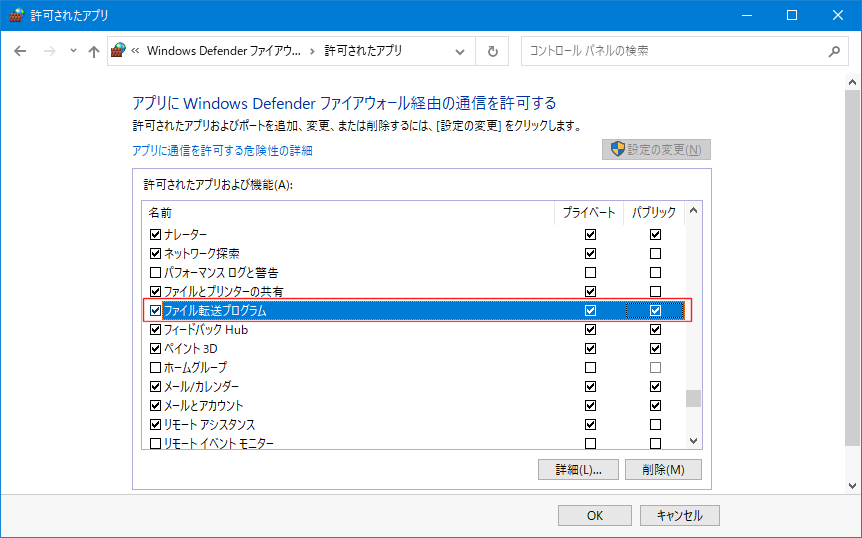
Task: Uncheck メールとアカウント private checkbox
Action: [590, 406]
